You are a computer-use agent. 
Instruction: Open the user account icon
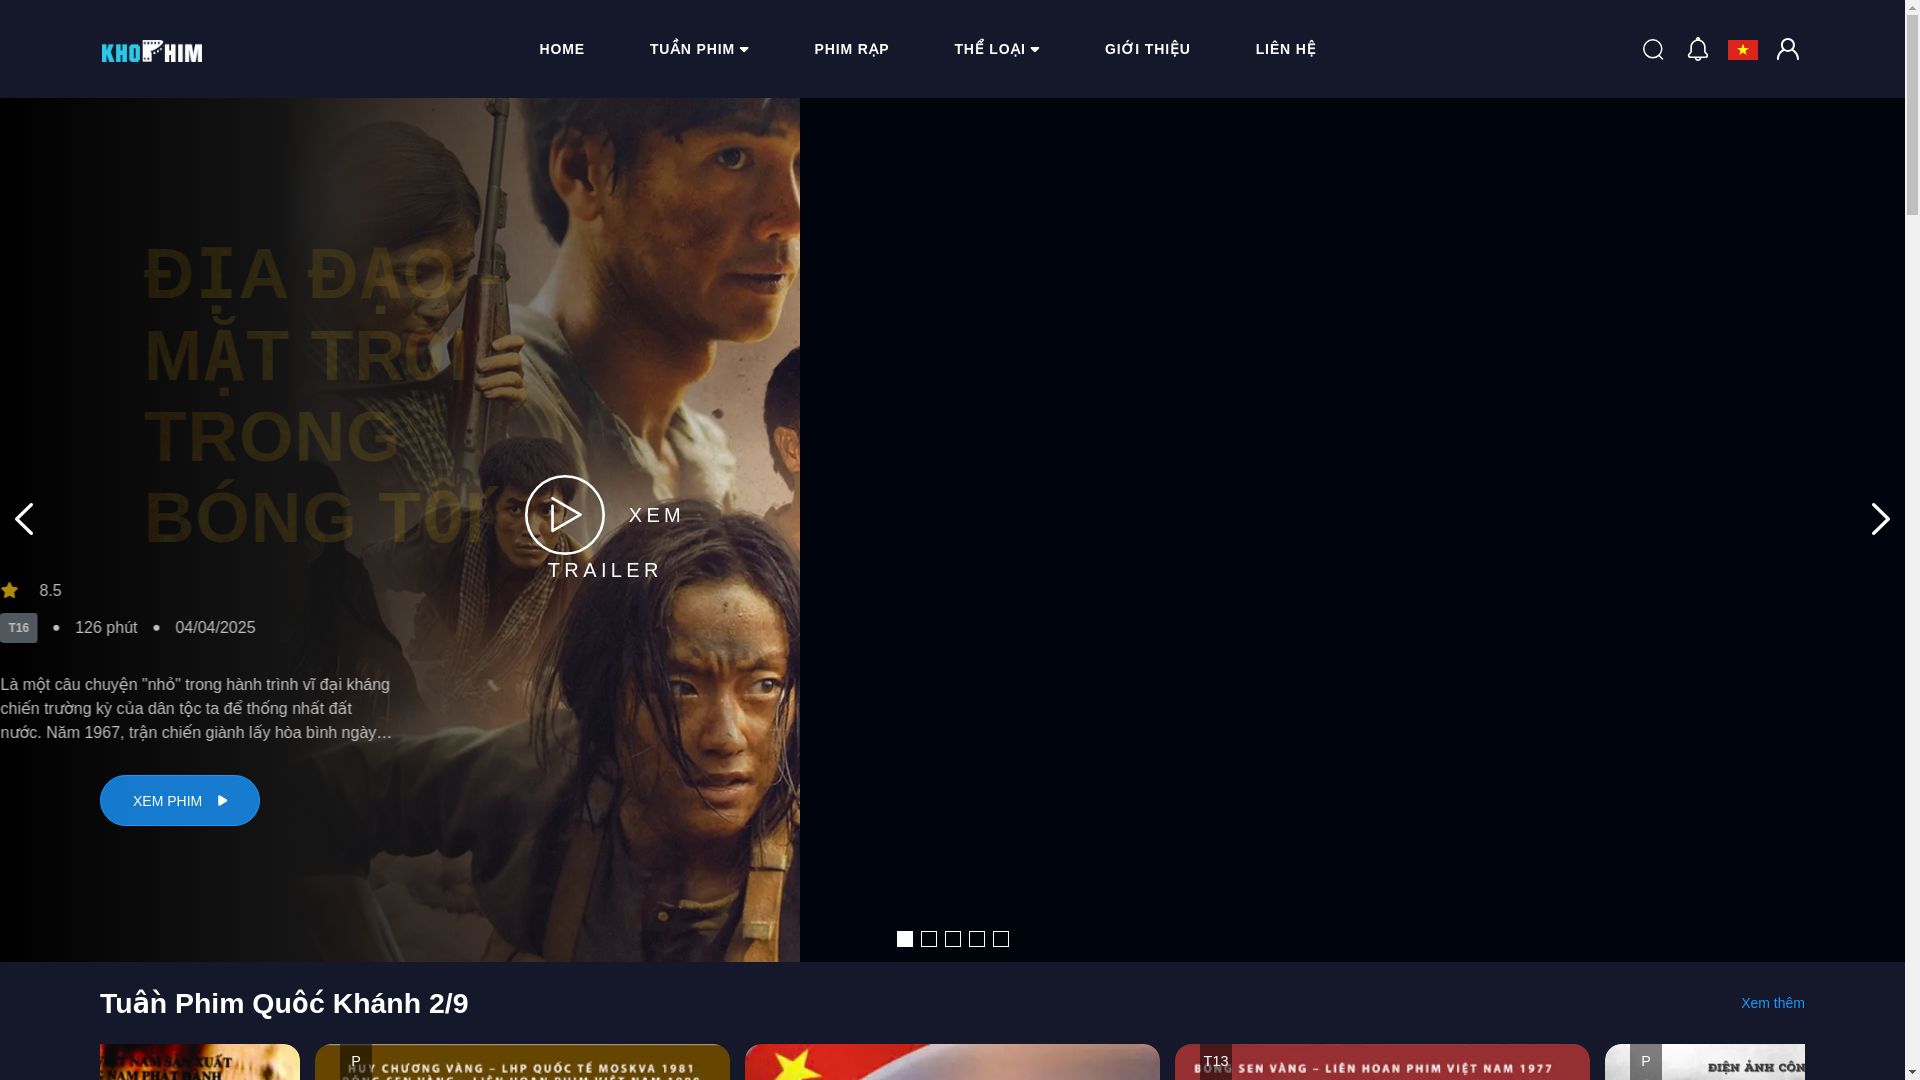tap(1788, 49)
